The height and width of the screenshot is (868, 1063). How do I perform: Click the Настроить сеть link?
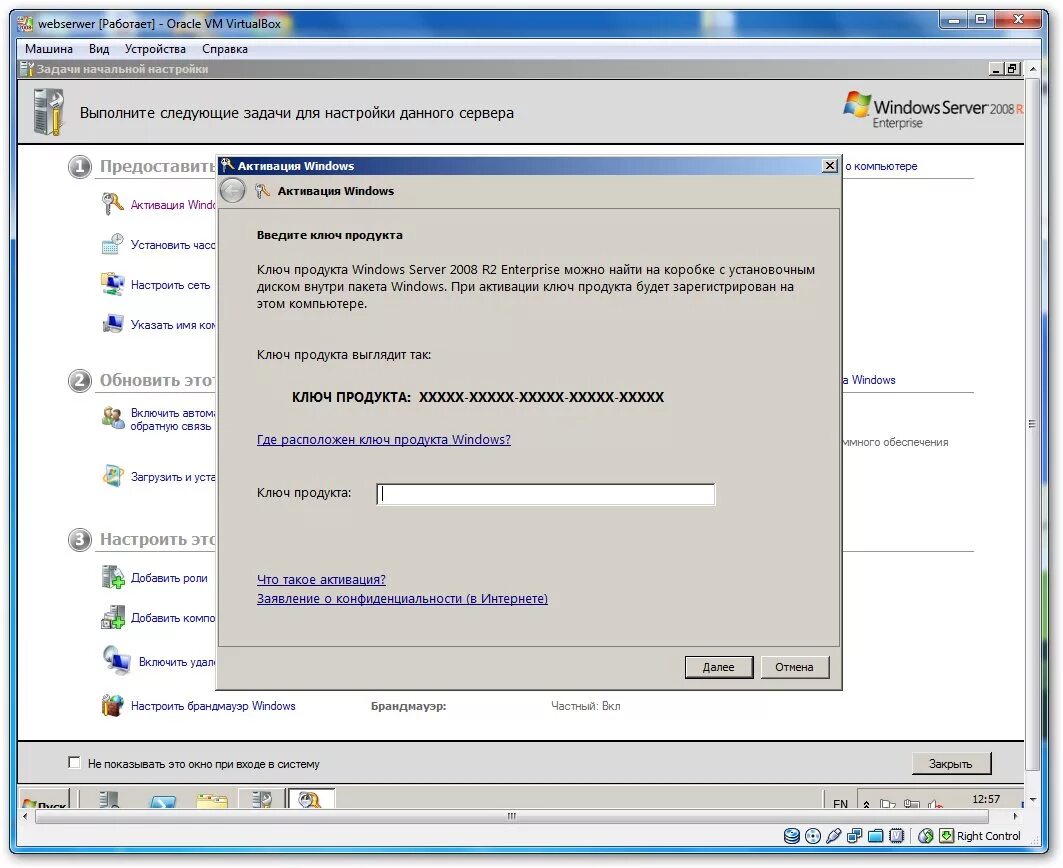point(170,285)
